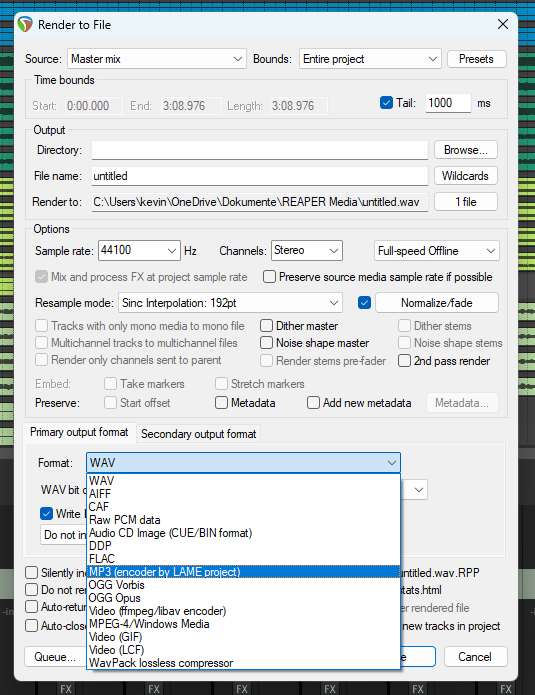Select Video (ffmpeg/libav encoder) format
This screenshot has height=695, width=535.
pyautogui.click(x=243, y=611)
